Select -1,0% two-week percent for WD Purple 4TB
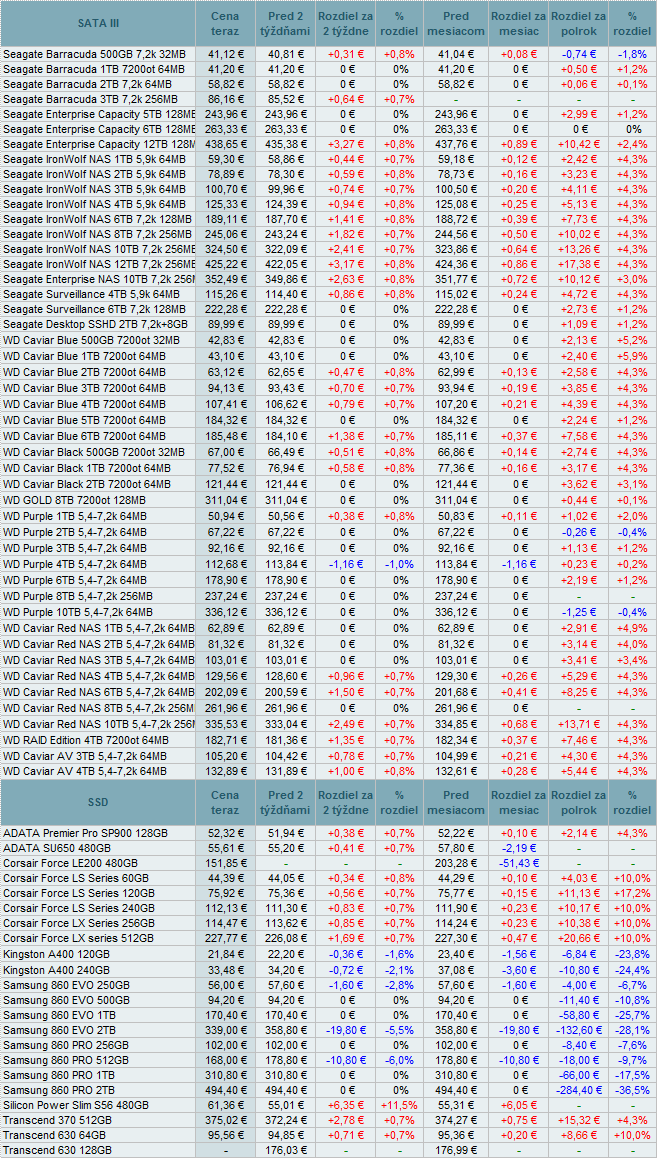 tap(400, 563)
